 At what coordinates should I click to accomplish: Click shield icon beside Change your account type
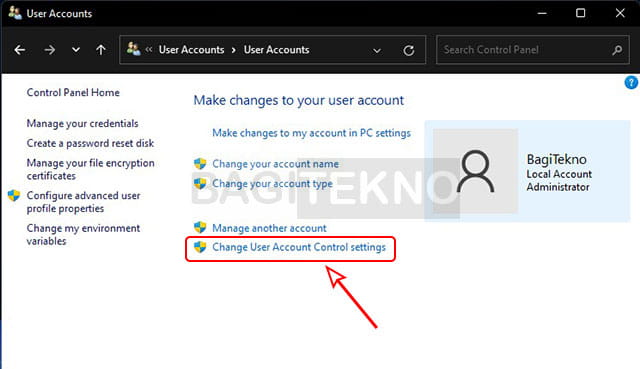pos(200,184)
